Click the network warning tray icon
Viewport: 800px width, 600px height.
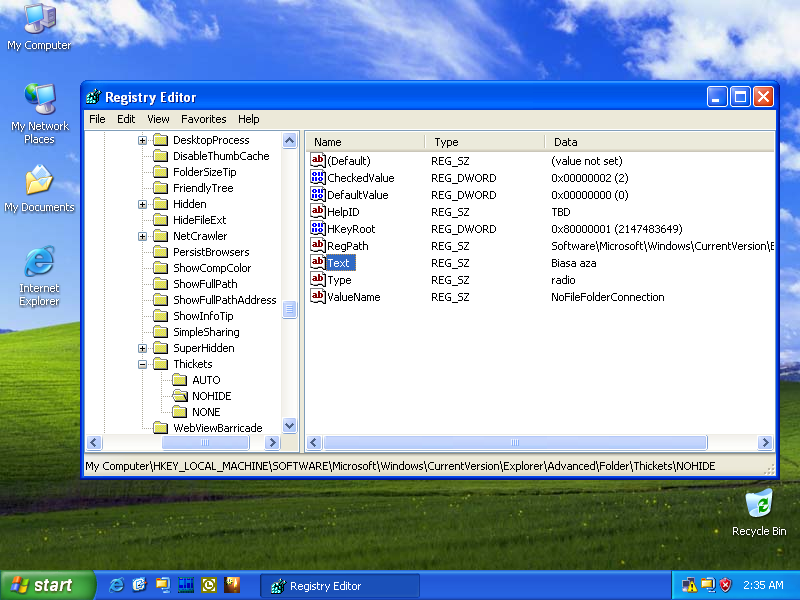click(x=689, y=585)
